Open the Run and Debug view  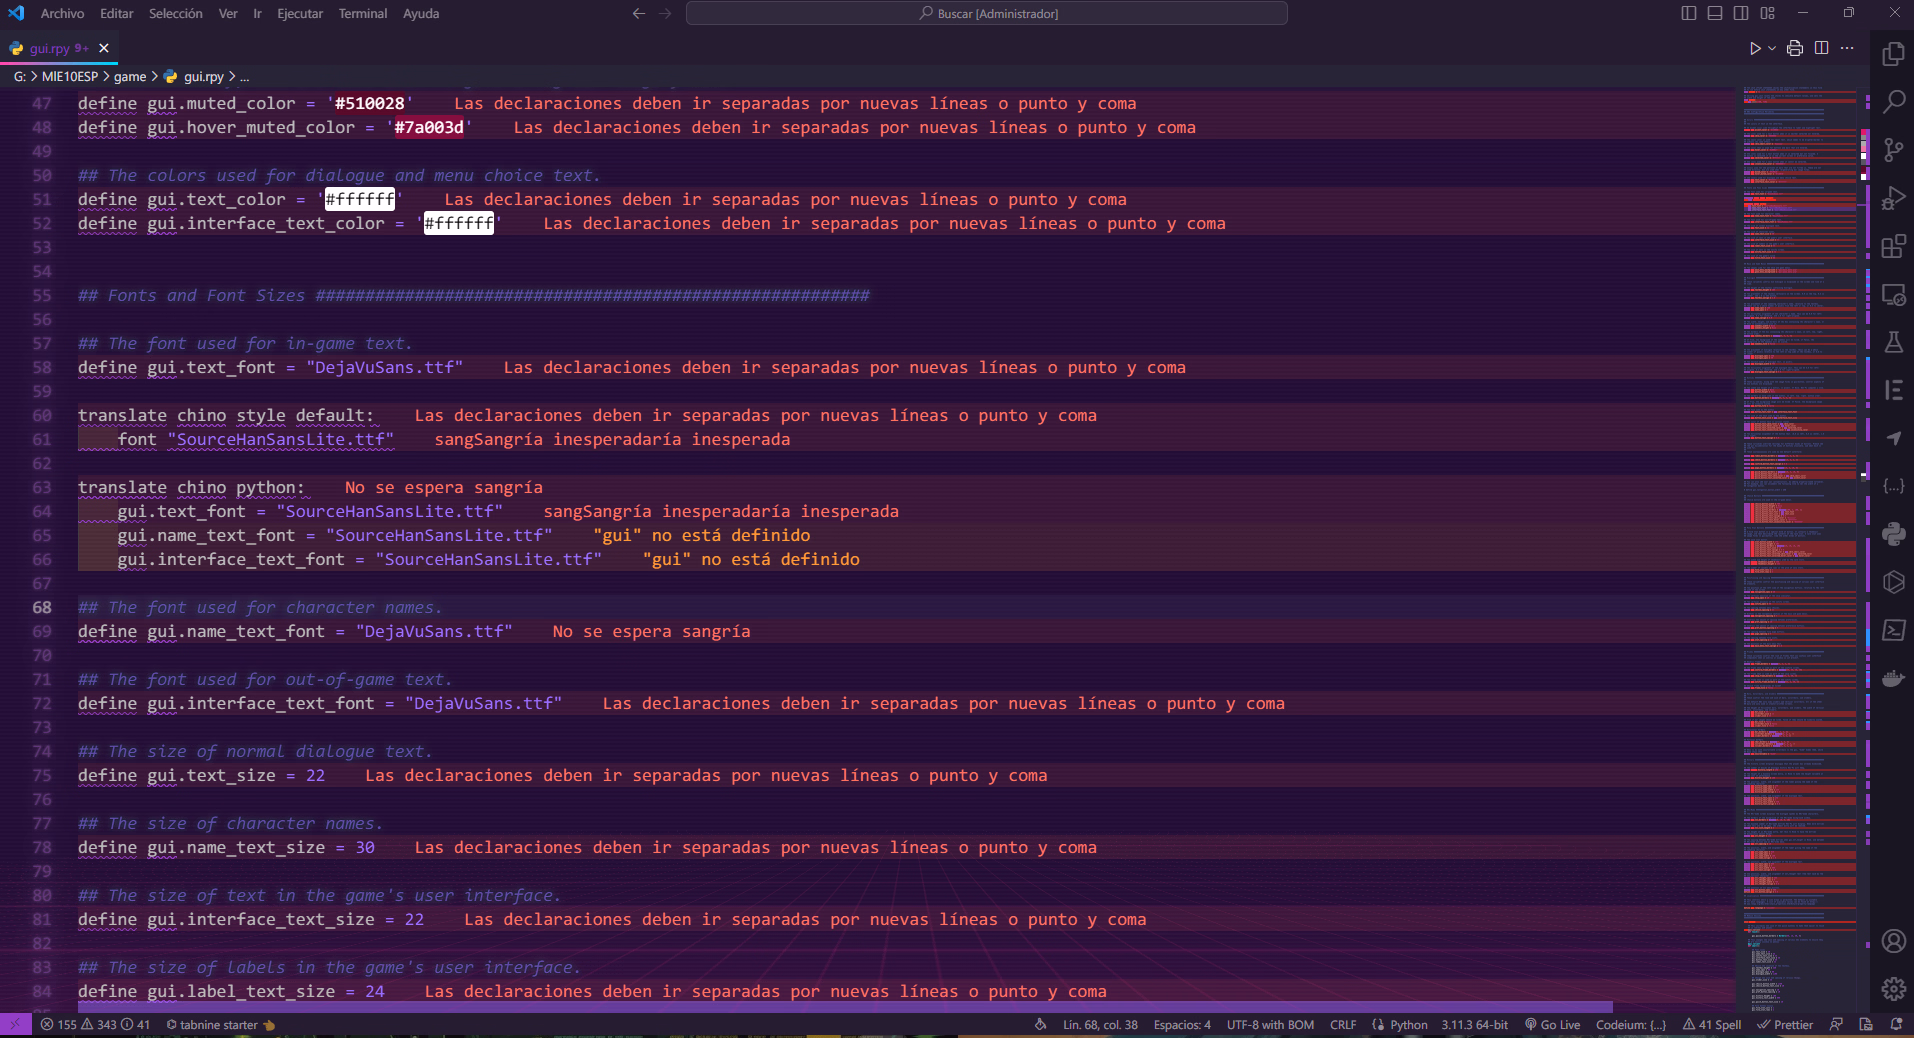coord(1893,198)
